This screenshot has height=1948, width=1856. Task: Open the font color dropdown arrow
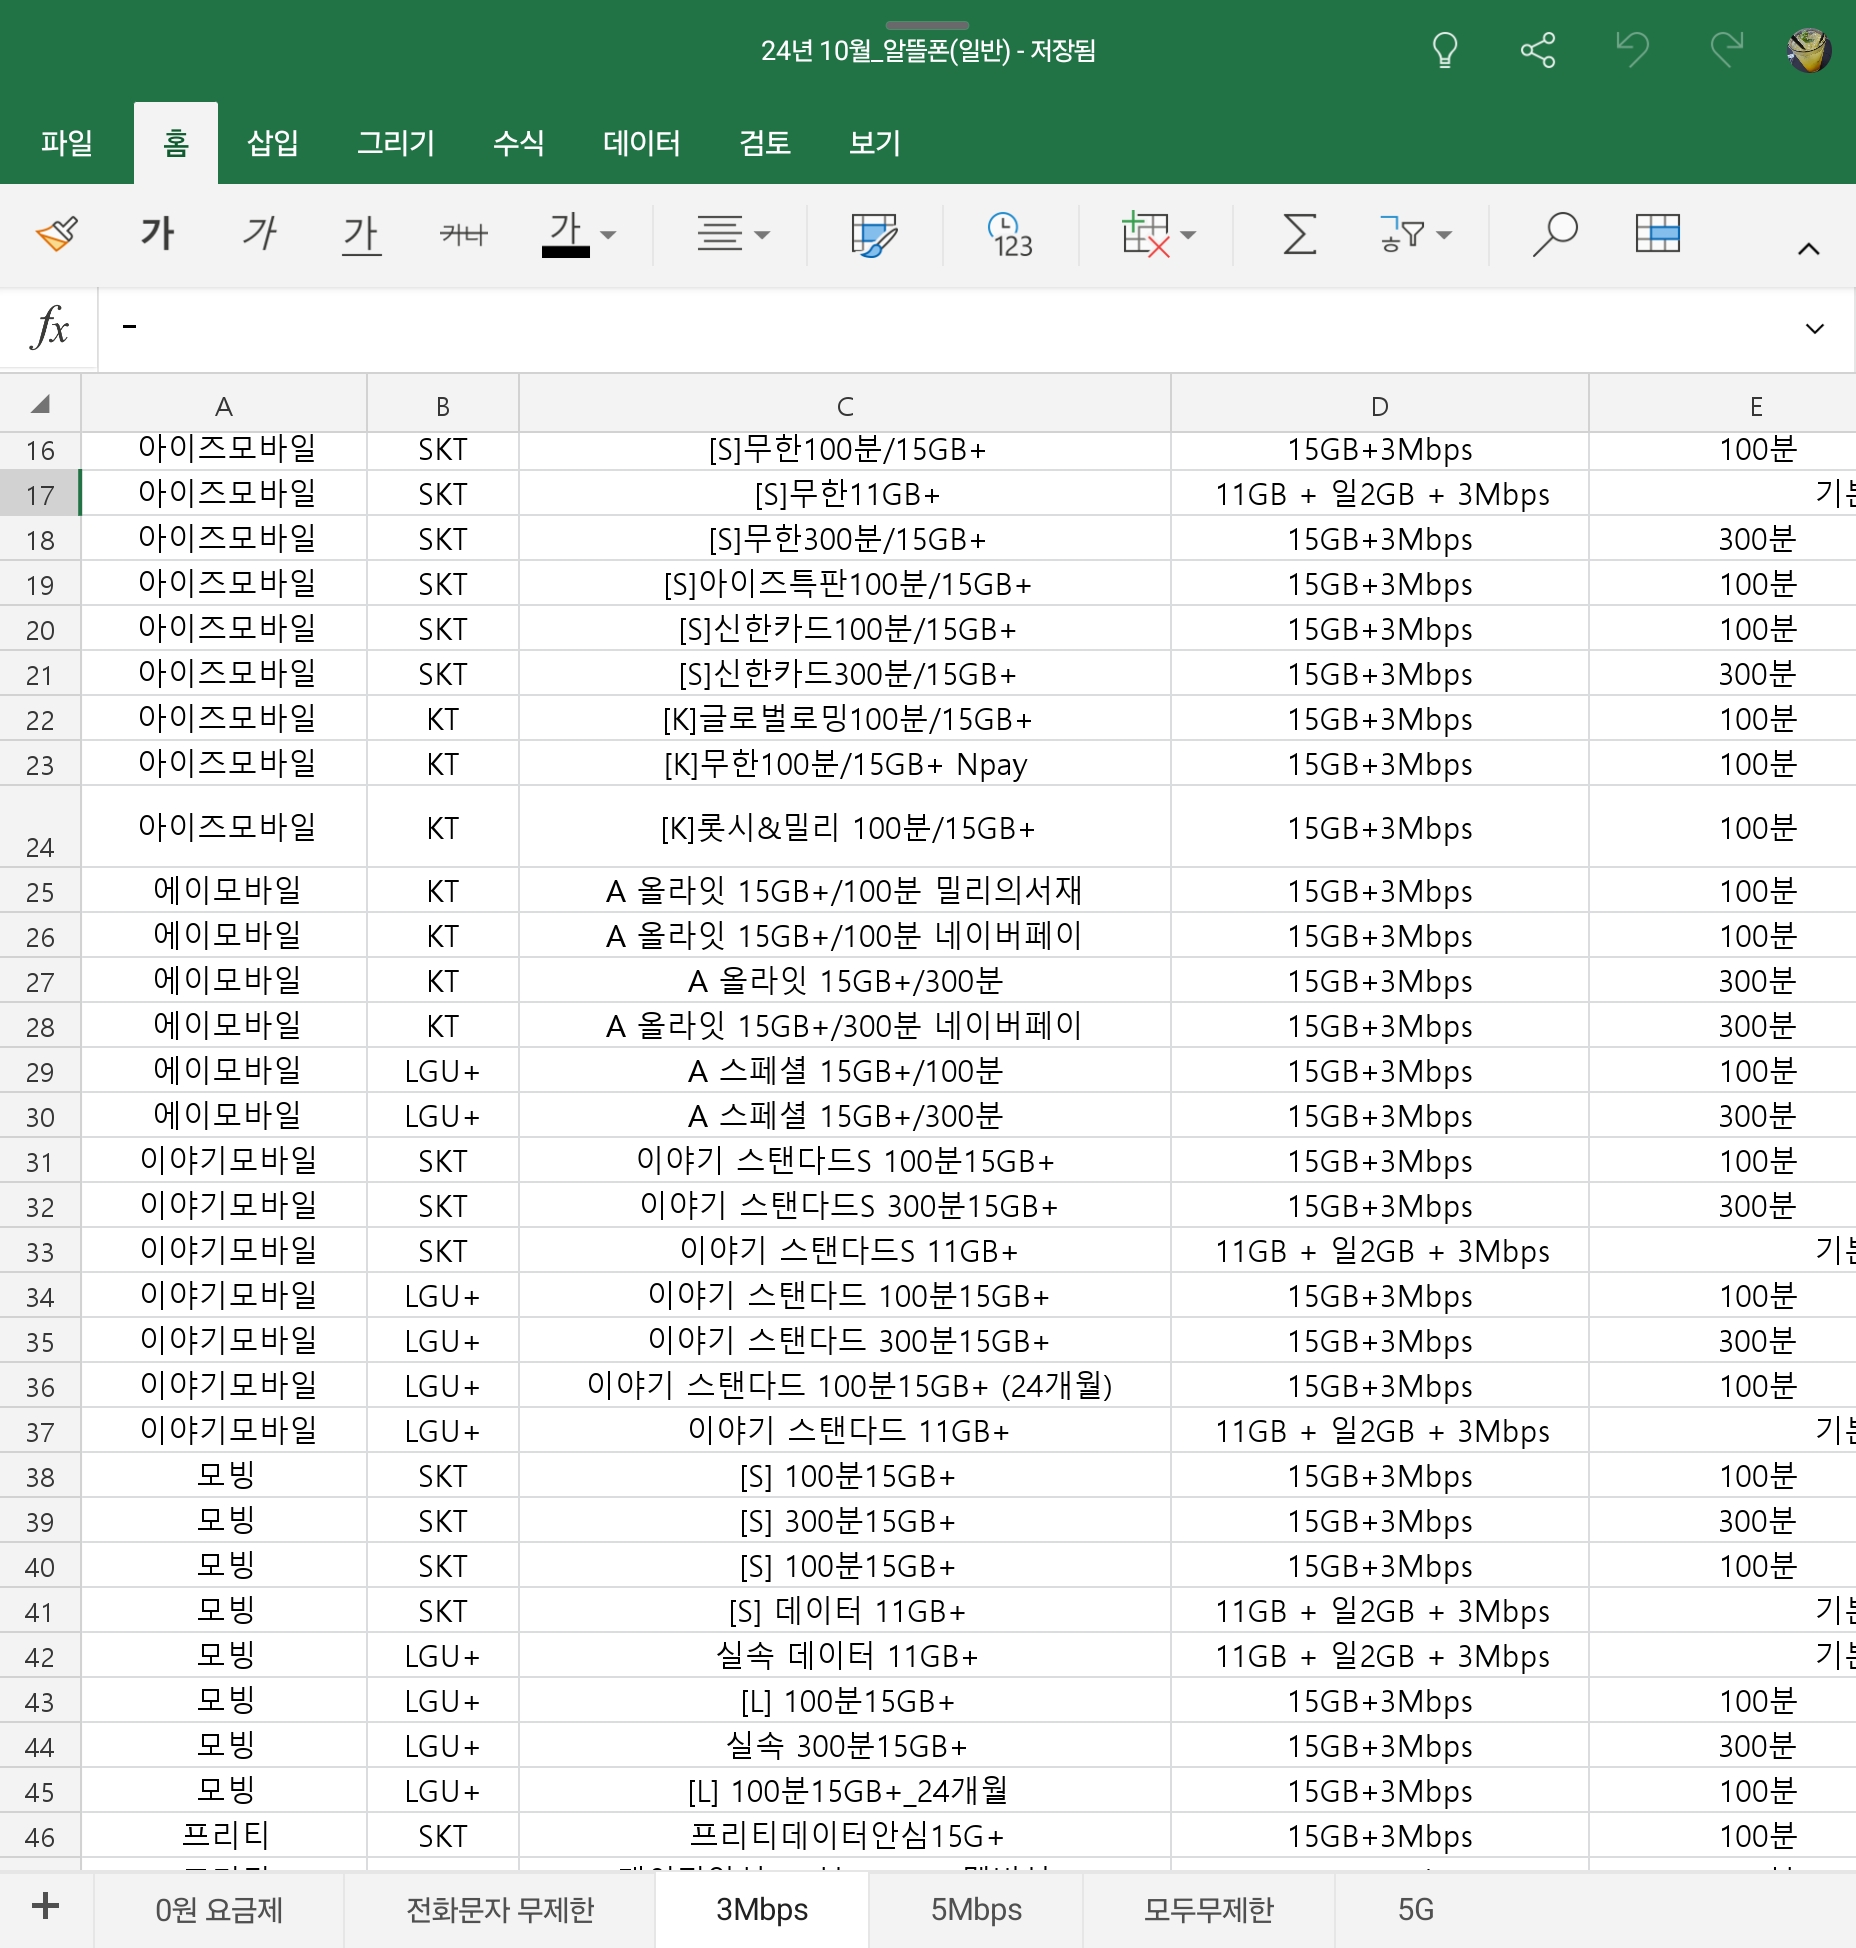coord(608,236)
